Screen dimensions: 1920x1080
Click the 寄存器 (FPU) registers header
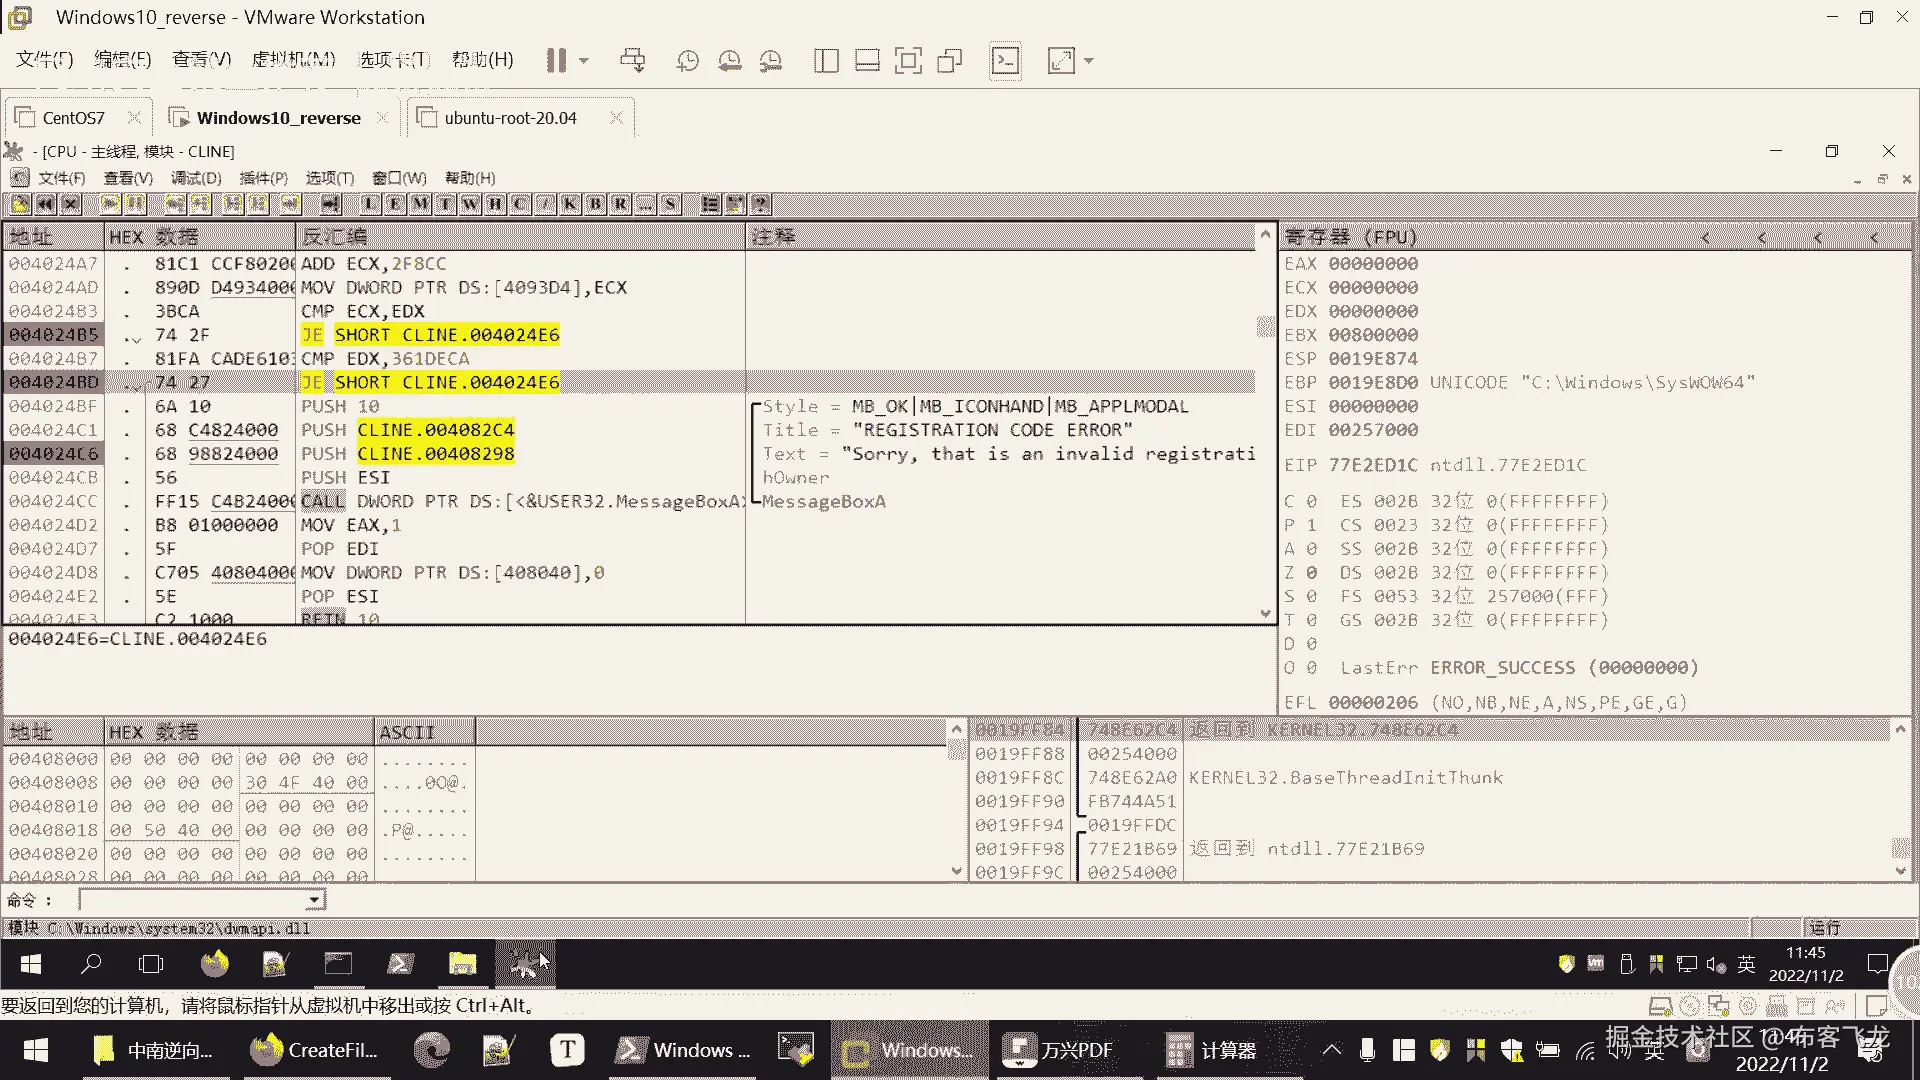(1350, 237)
